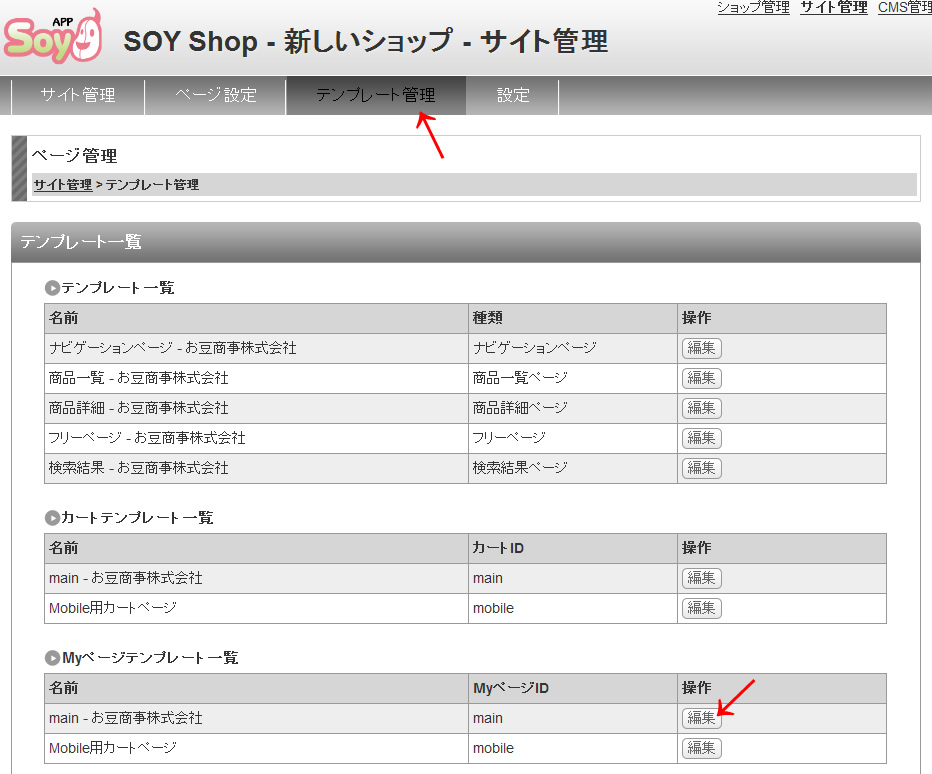
Task: Click the mobile MyページID cell
Action: 573,748
